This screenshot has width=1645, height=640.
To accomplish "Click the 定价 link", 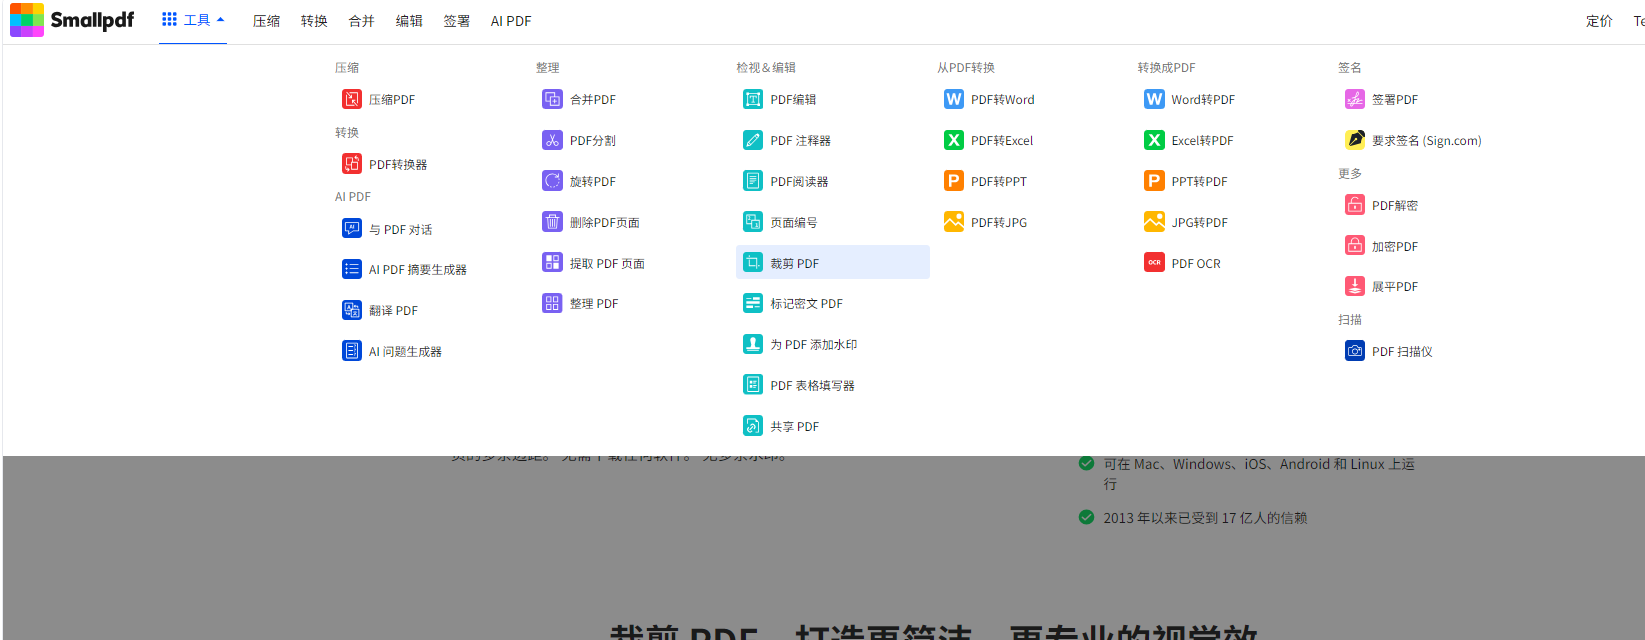I will click(1598, 21).
